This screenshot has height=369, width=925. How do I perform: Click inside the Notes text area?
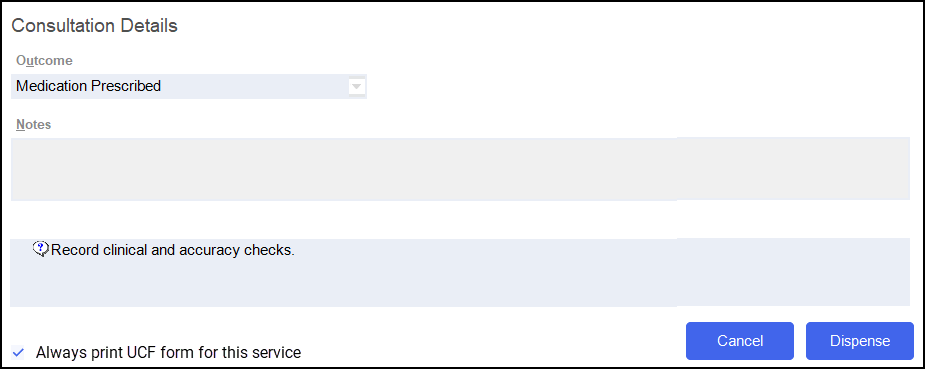(460, 169)
